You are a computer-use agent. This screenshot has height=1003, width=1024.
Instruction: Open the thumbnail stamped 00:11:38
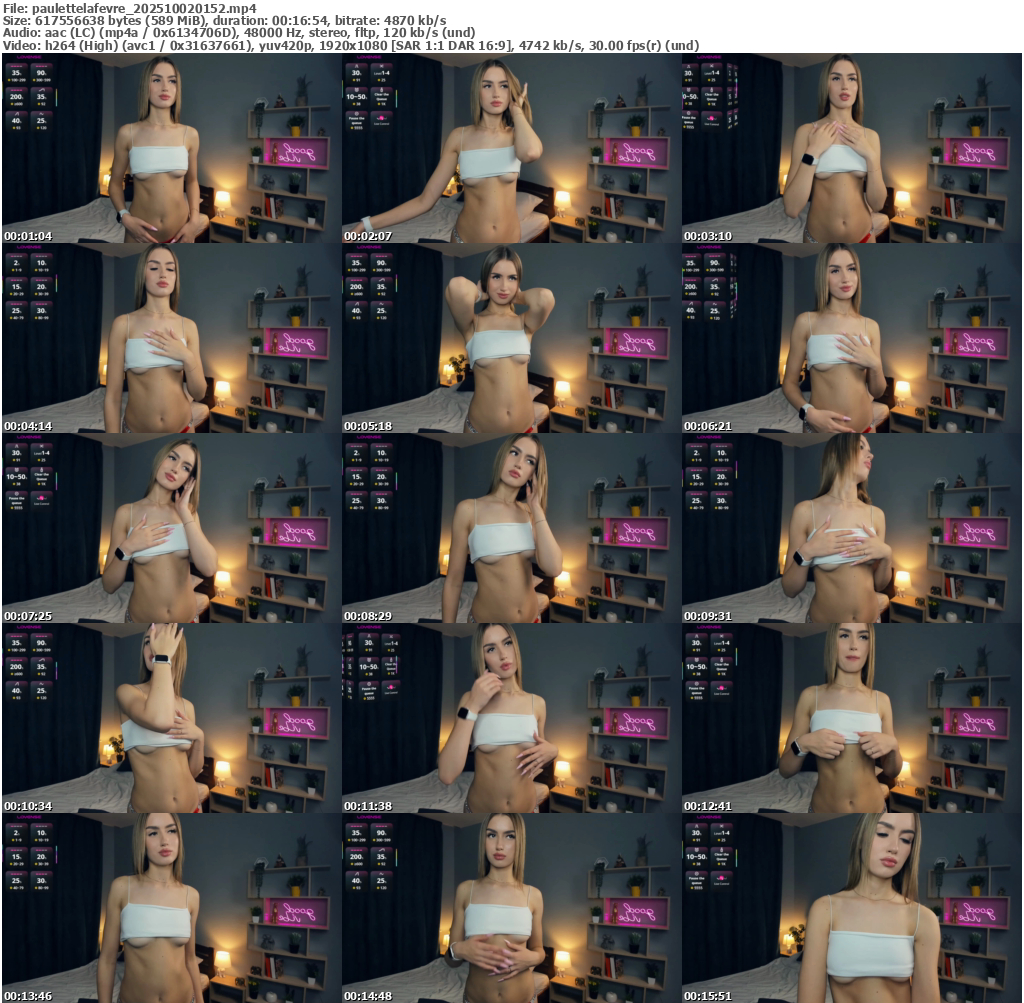[x=511, y=718]
